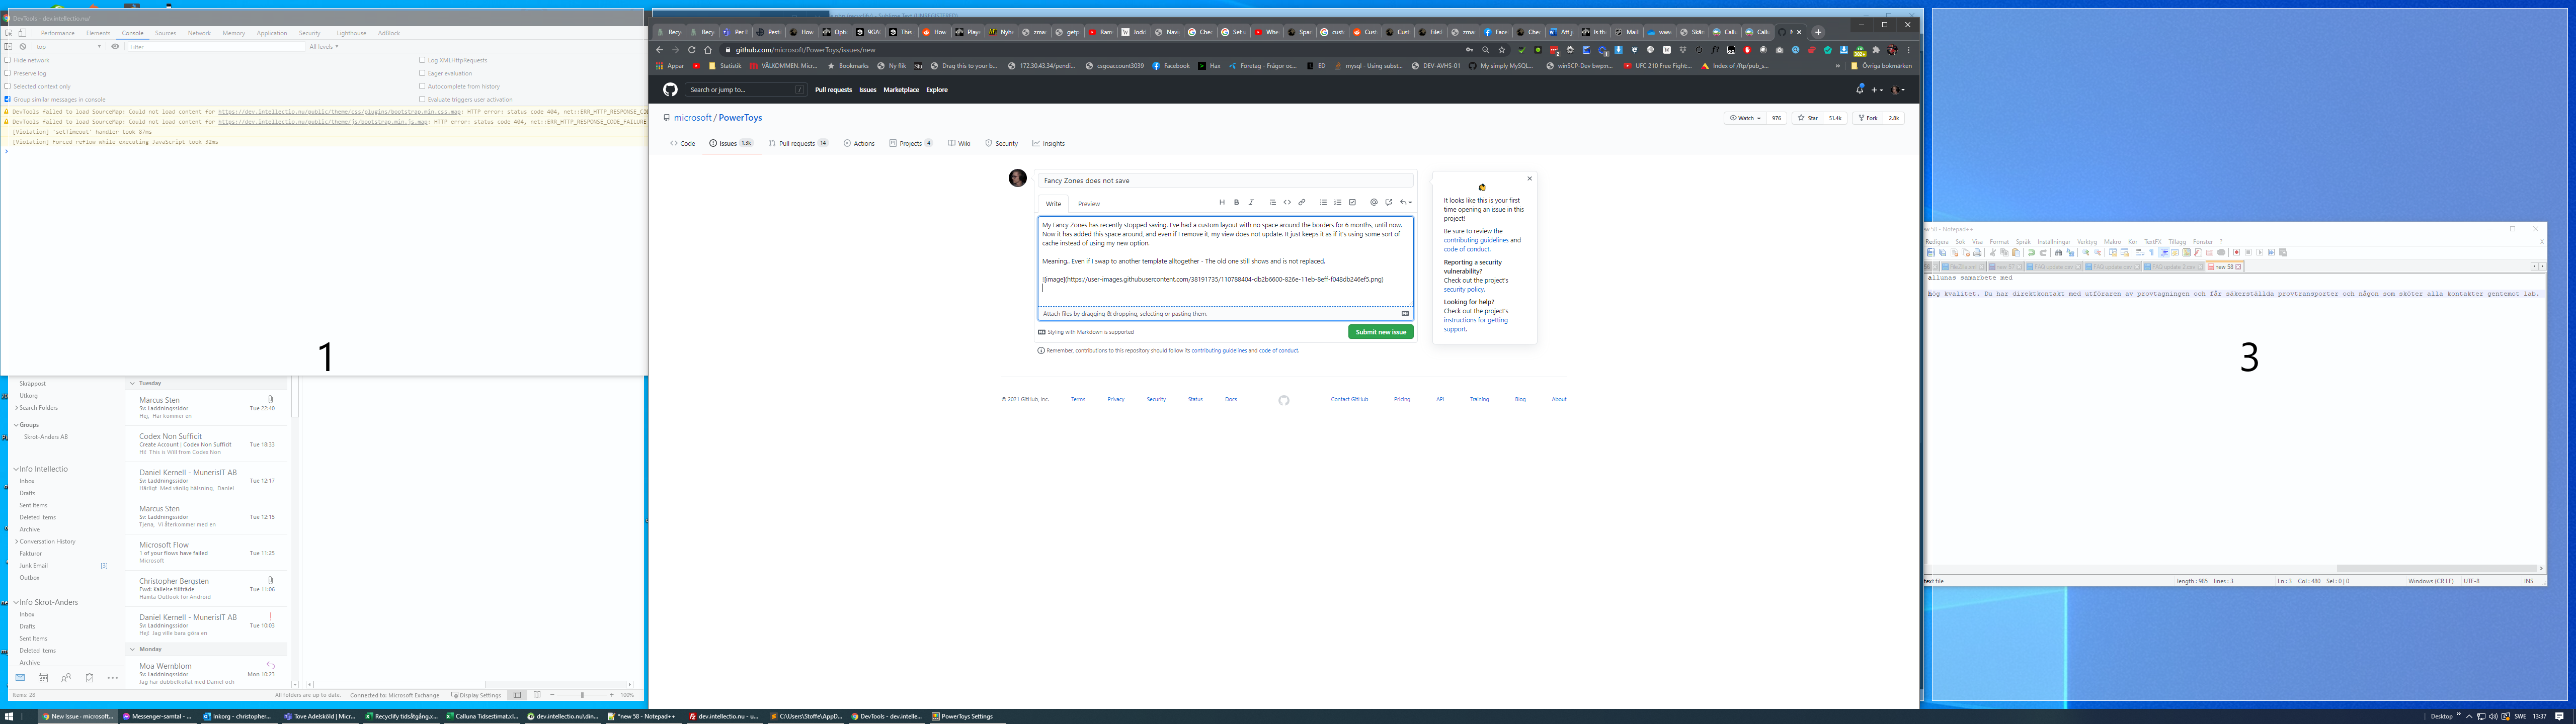Add a numbered list in the issue editor
Image resolution: width=2576 pixels, height=724 pixels.
(x=1338, y=202)
